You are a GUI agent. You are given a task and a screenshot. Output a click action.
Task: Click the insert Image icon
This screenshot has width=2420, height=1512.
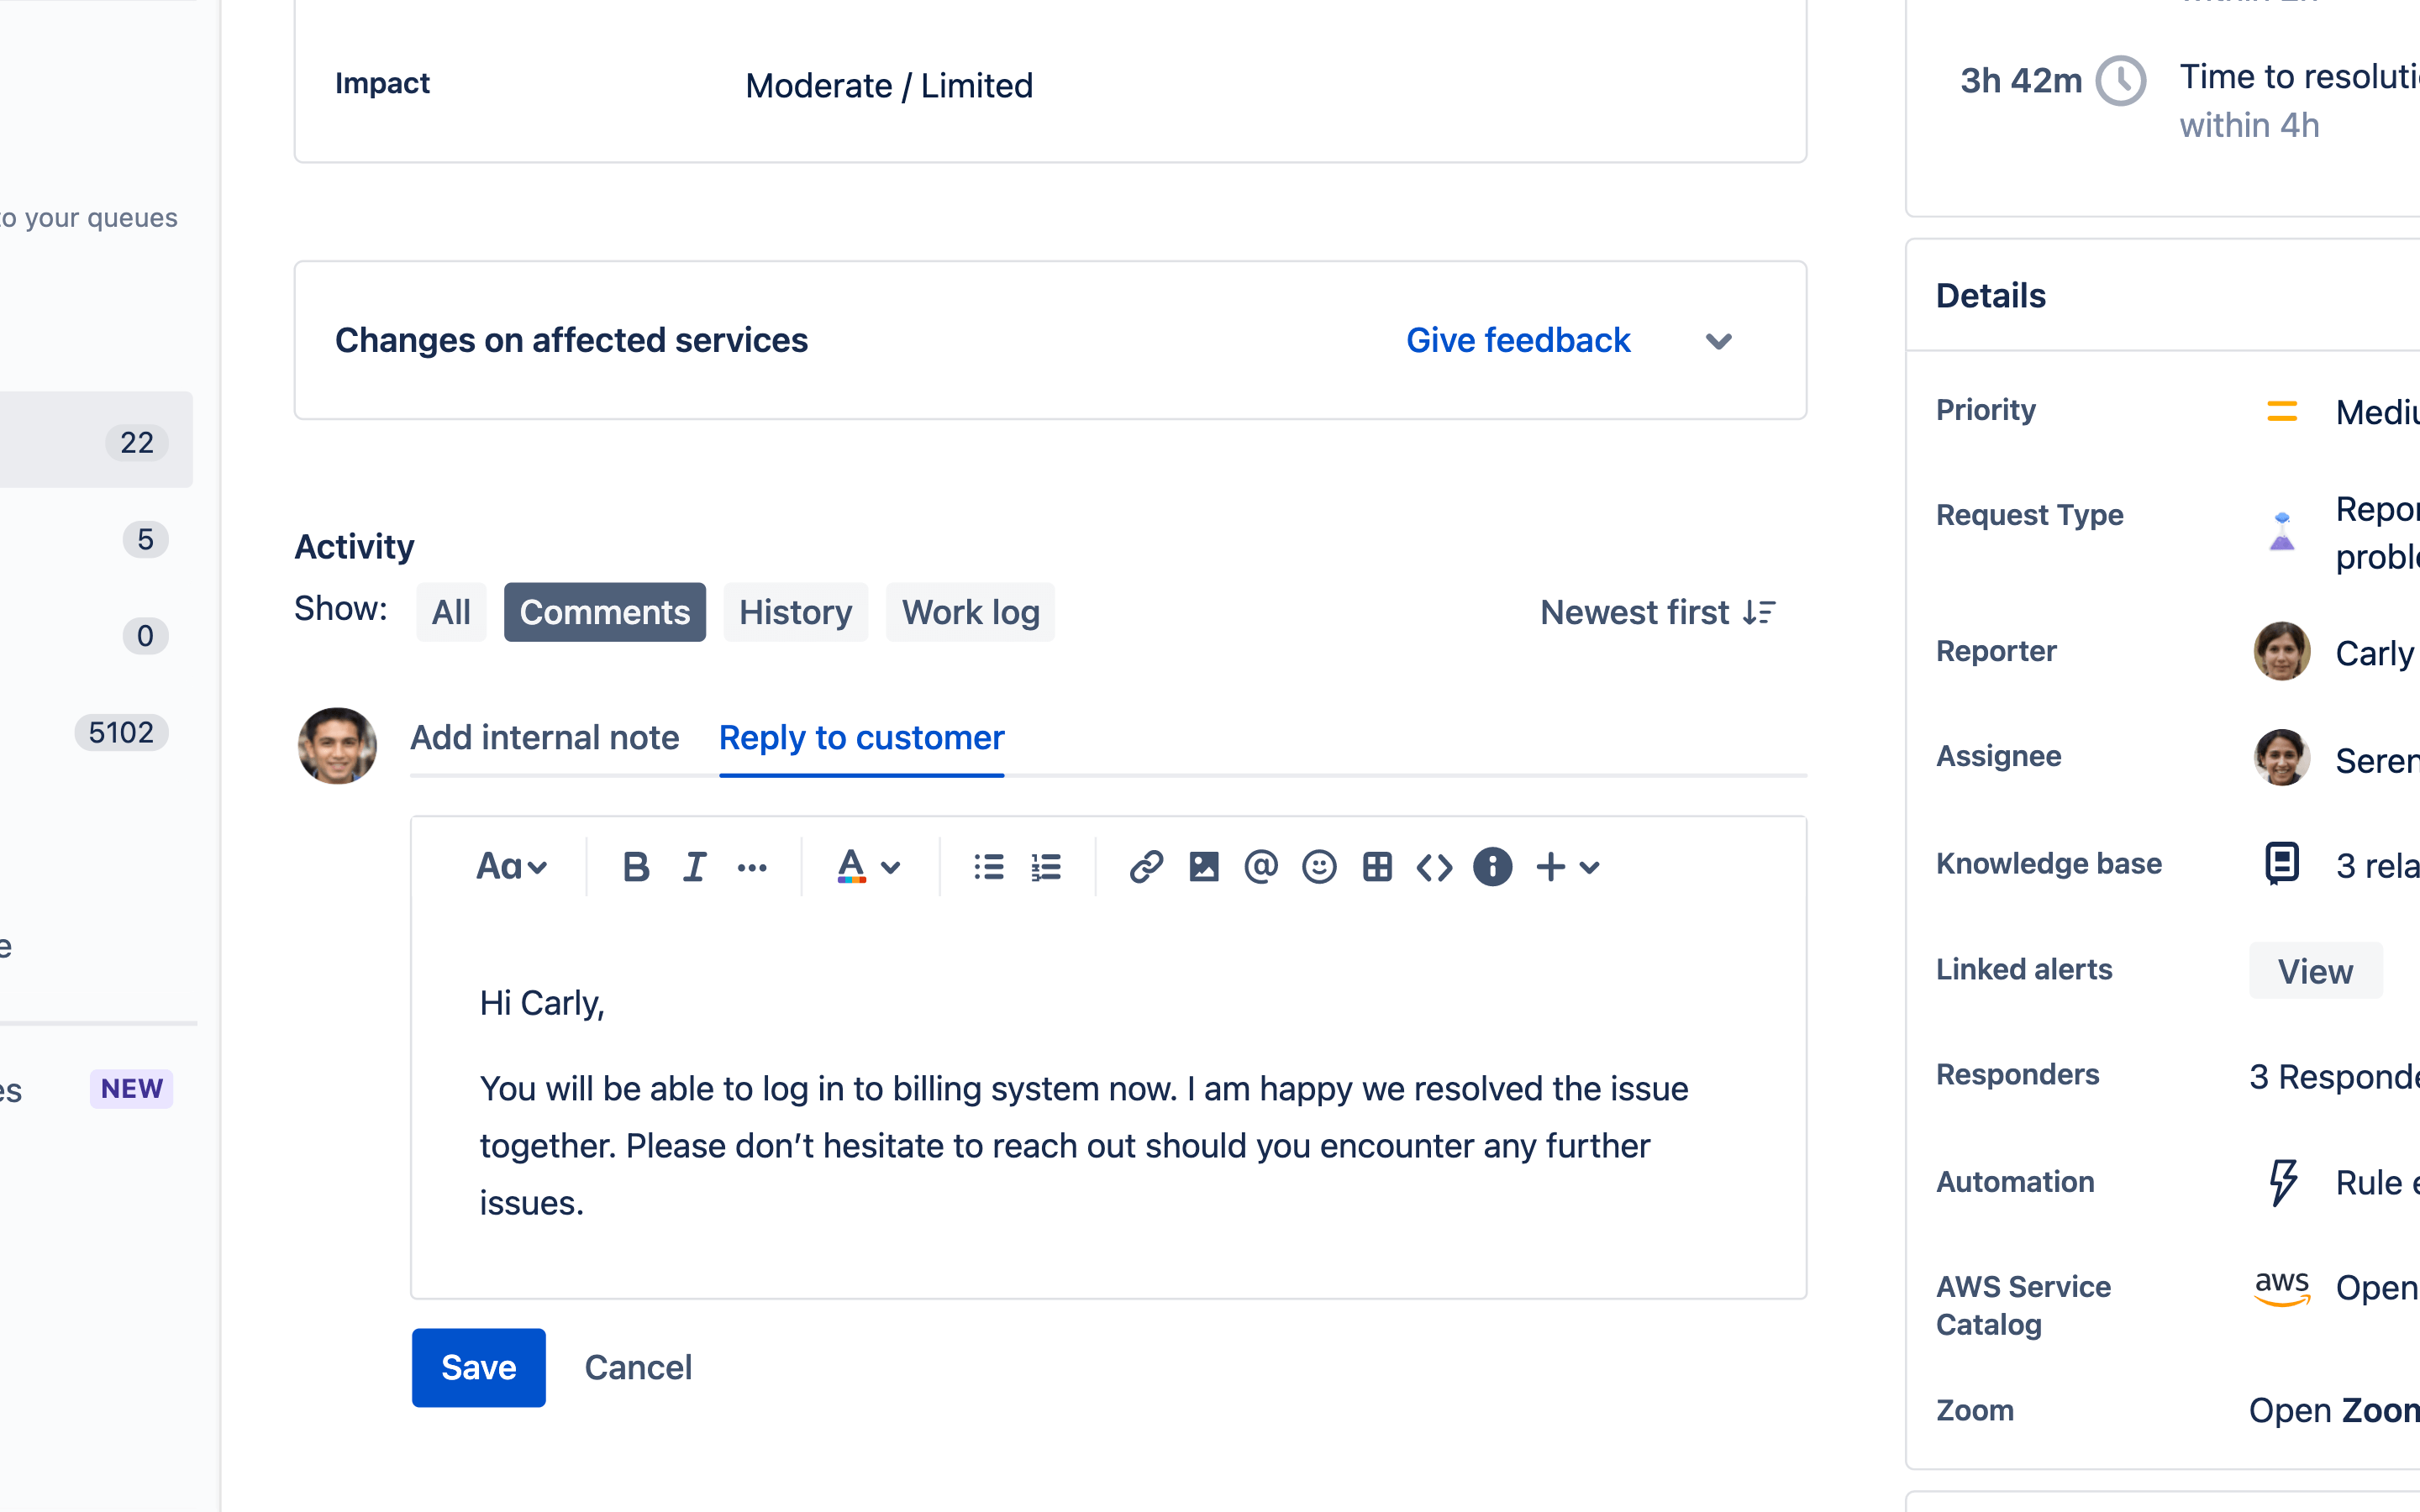coord(1202,866)
